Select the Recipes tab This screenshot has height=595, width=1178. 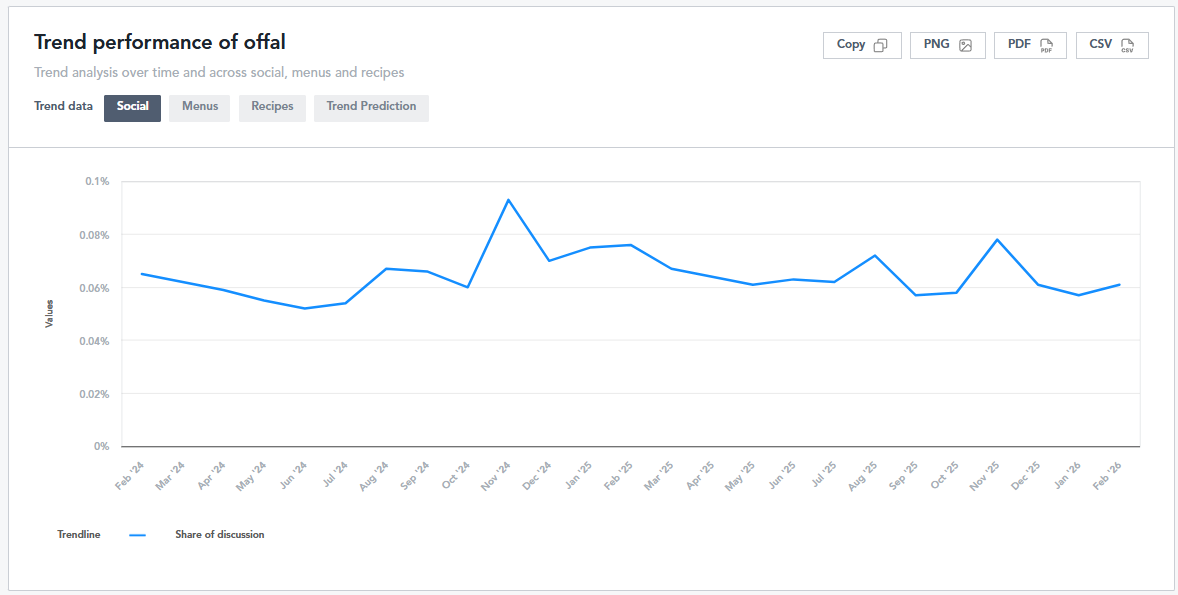click(x=272, y=107)
